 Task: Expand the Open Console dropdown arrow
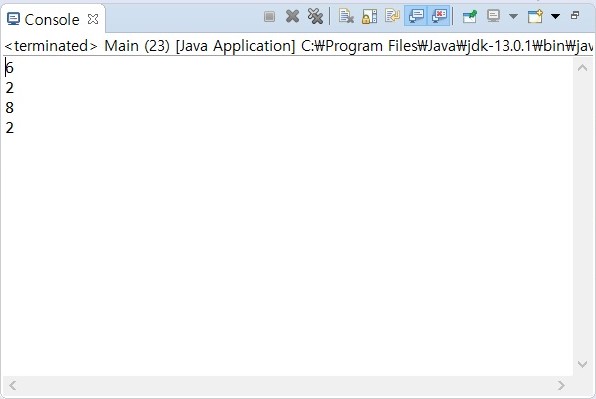(x=555, y=16)
